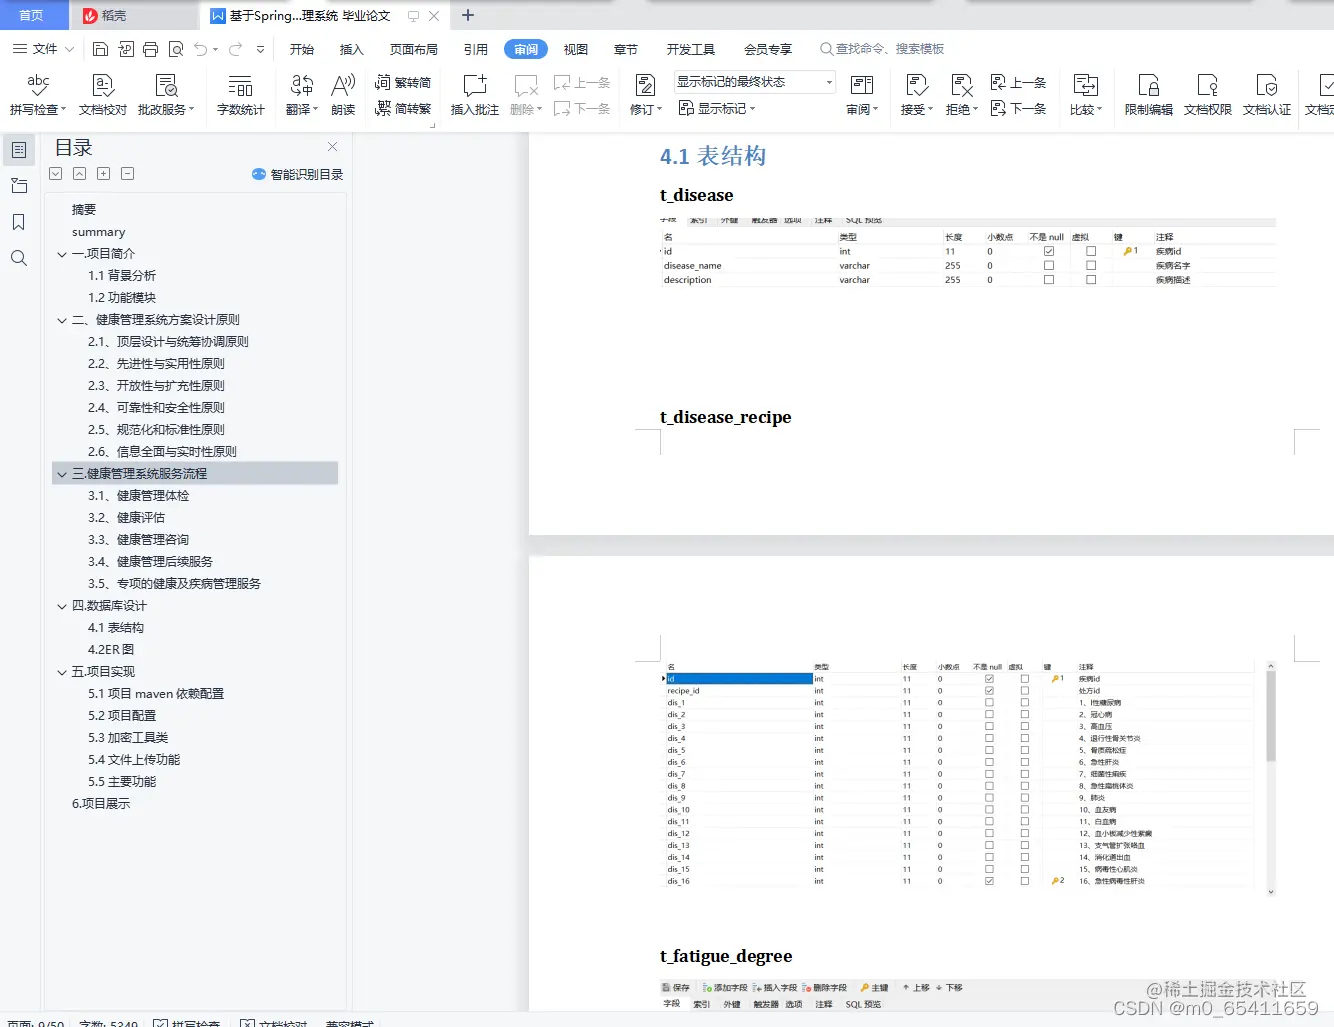
Task: Go to previous revision 上一条 beside 拒绝
Action: 1018,83
